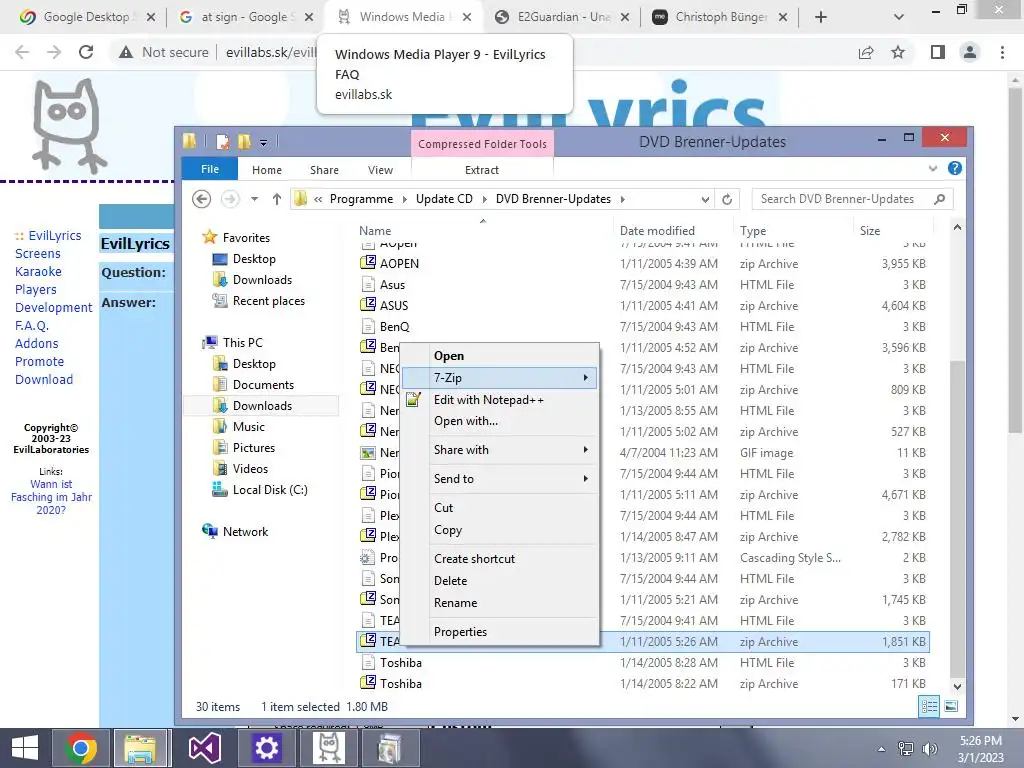Image resolution: width=1024 pixels, height=768 pixels.
Task: Open the Download link on EvilLyrics sidebar
Action: 44,379
